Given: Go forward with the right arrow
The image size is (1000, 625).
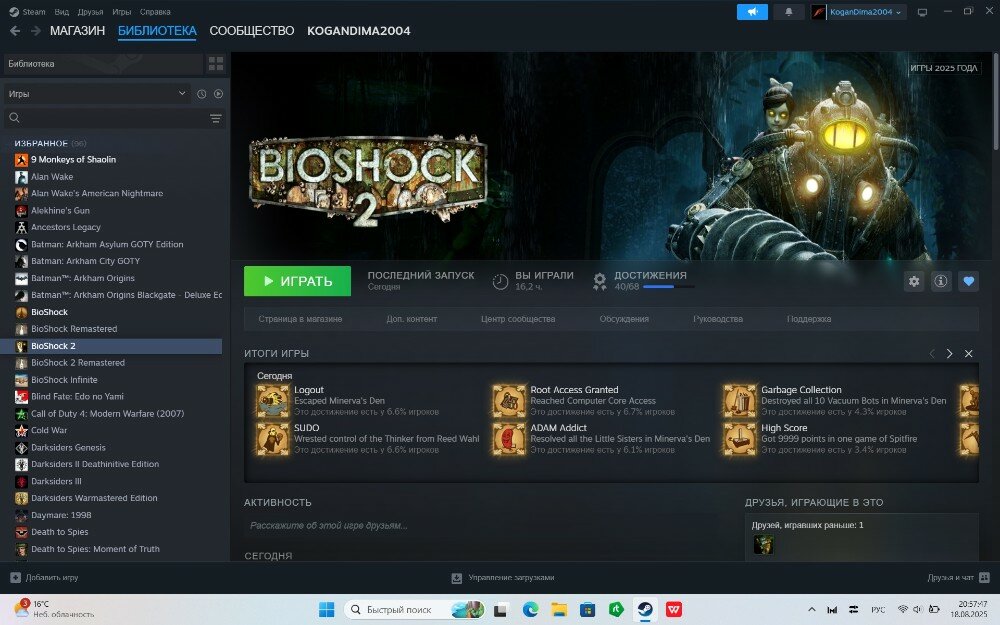Looking at the screenshot, I should tap(36, 31).
